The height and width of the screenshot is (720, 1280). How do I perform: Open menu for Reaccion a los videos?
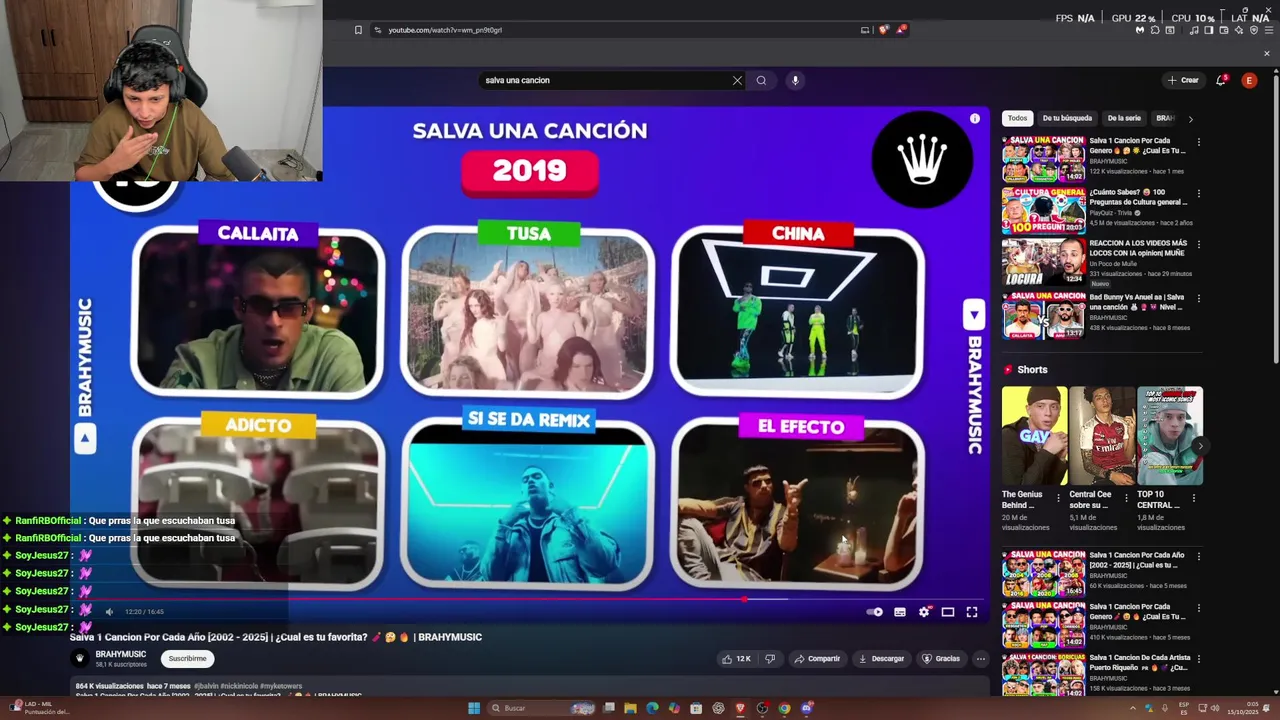tap(1198, 245)
